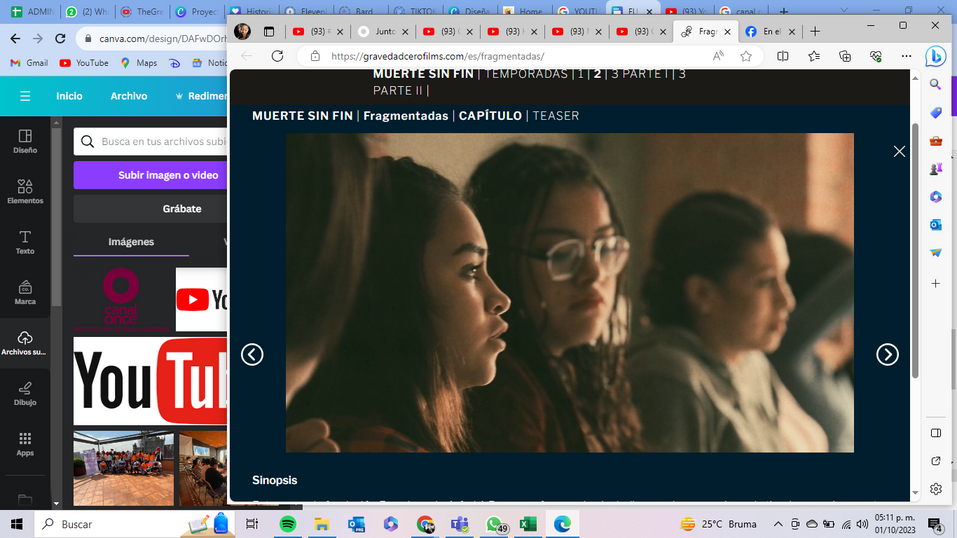Open Windows Start menu
Viewport: 957px width, 538px height.
[16, 524]
